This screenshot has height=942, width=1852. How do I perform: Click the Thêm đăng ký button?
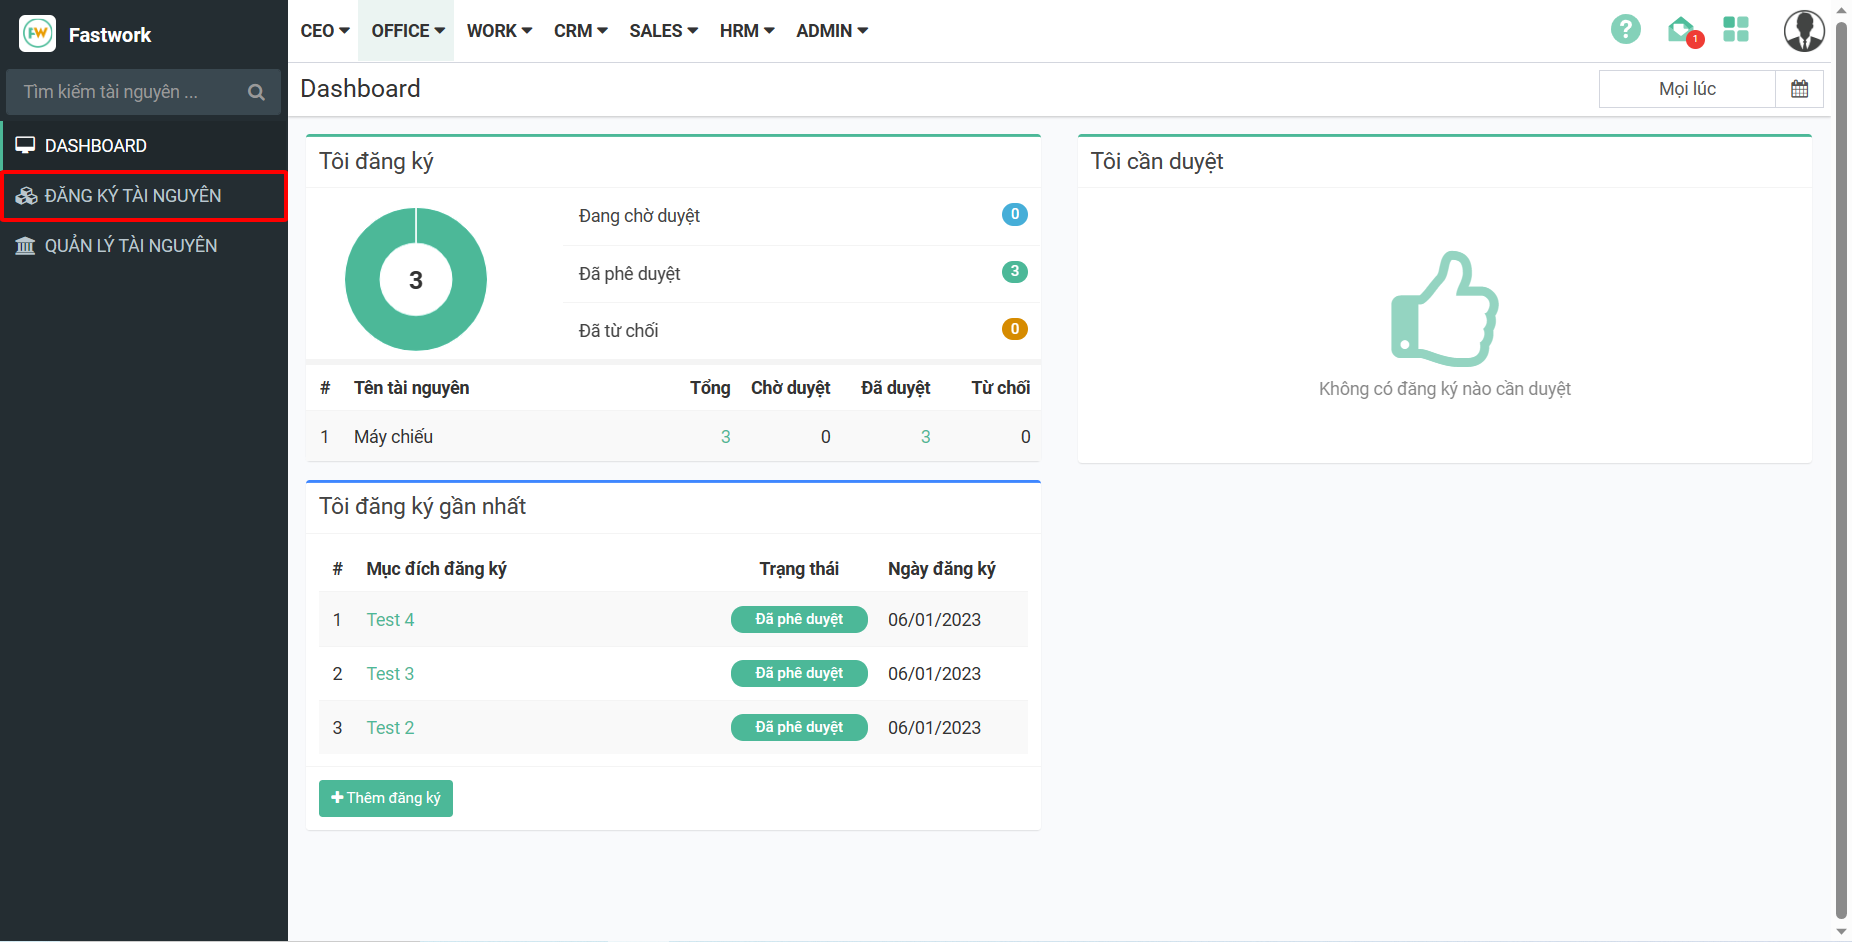click(386, 798)
